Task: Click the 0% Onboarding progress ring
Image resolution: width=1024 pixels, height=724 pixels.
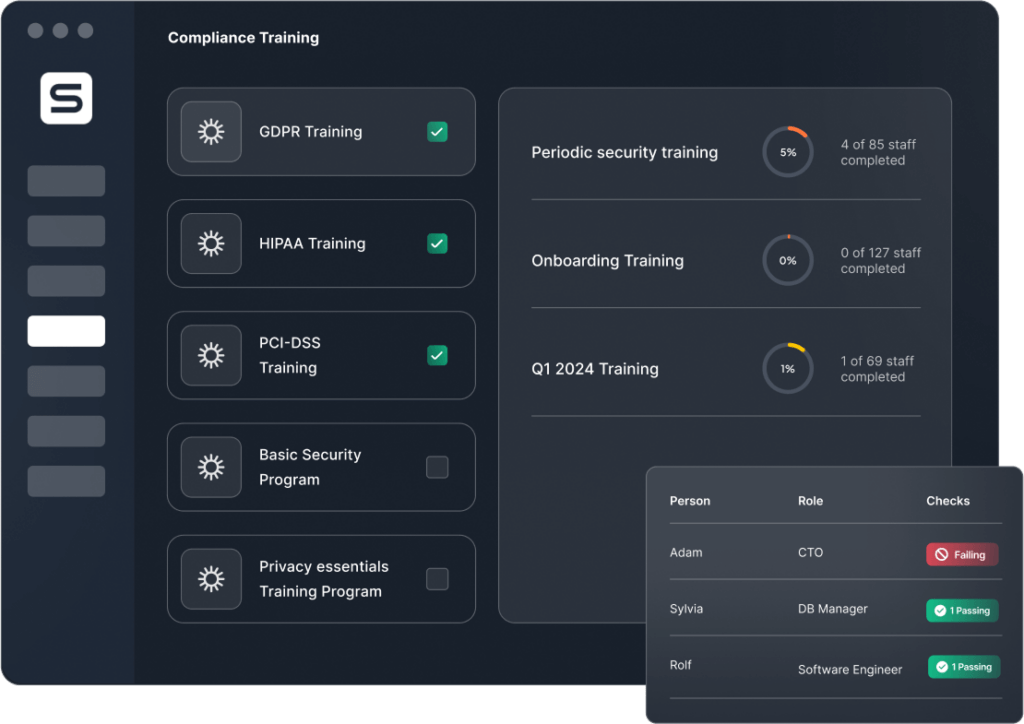Action: tap(788, 260)
